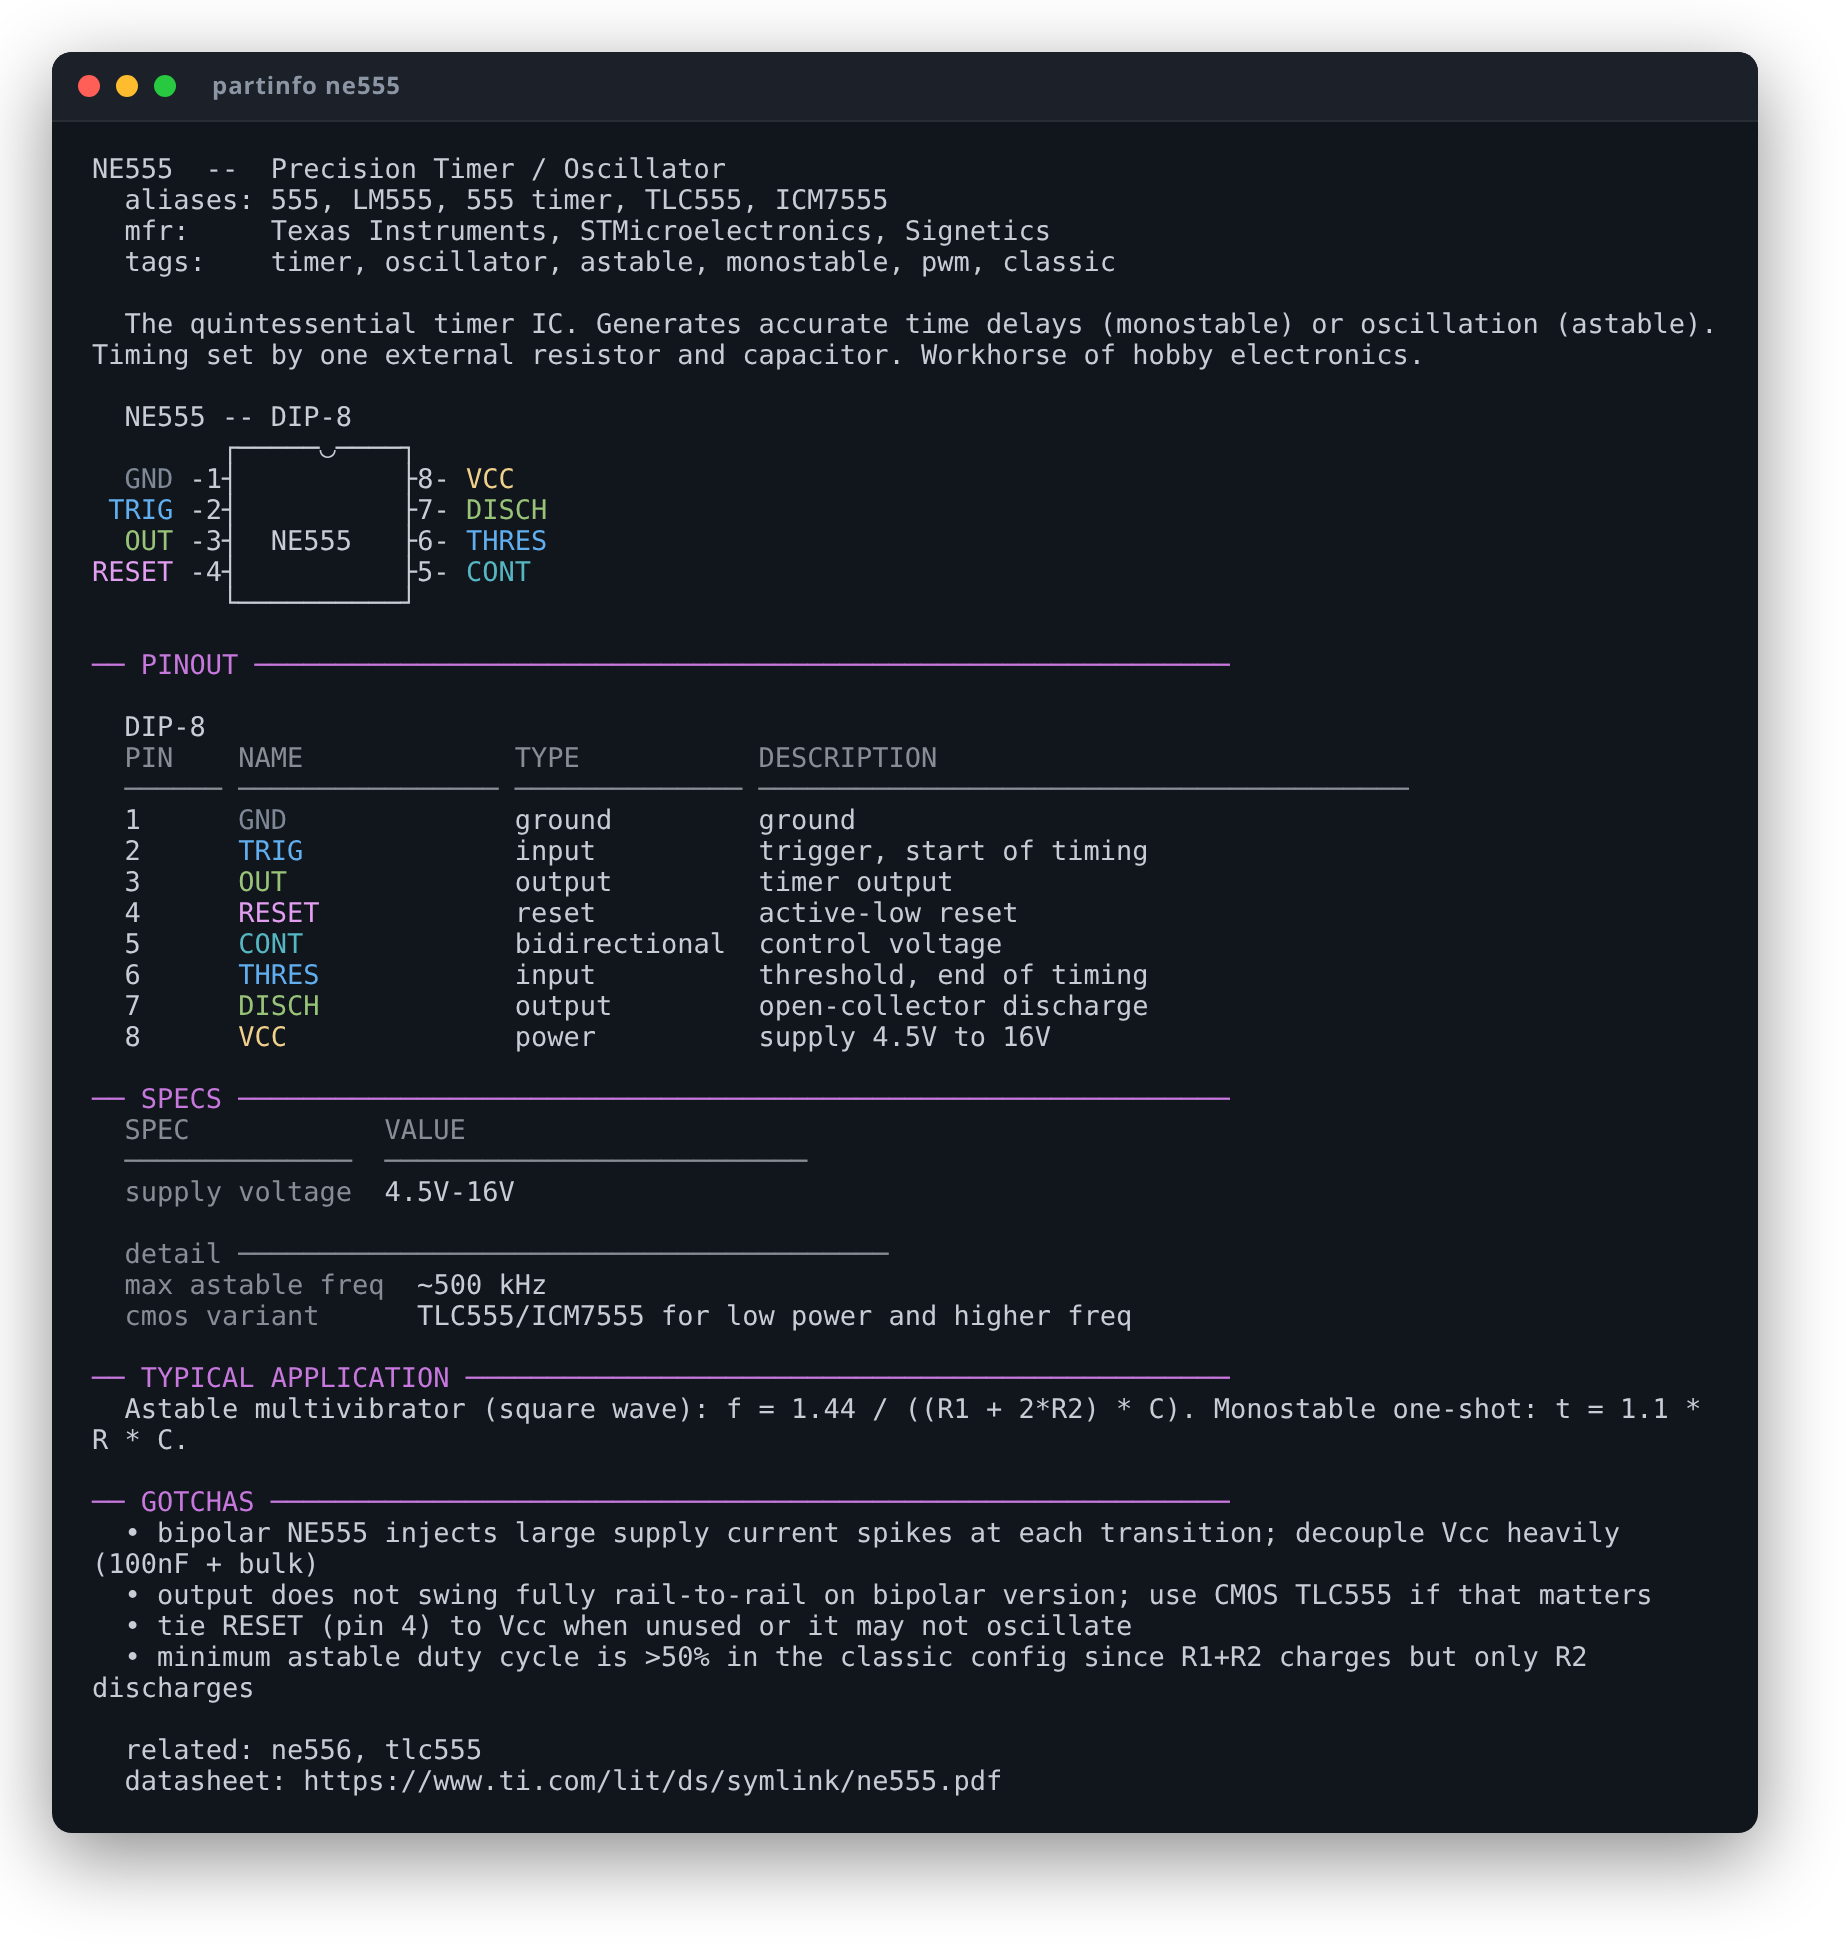Minimize the window using yellow button
1846x1945 pixels.
coord(127,86)
